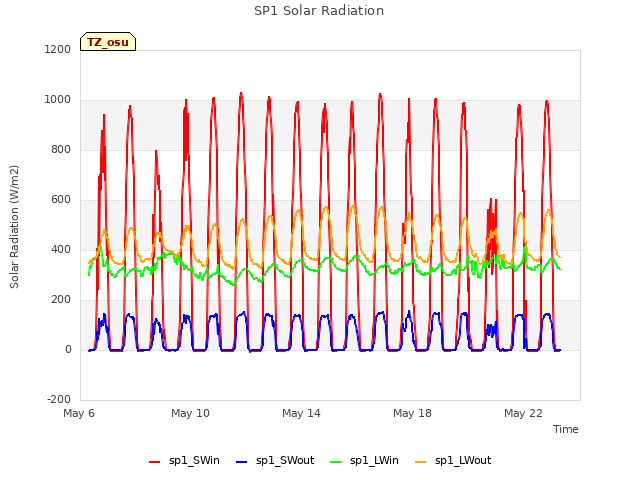Screen dimensions: 640x480
Task: Click the 800 y-axis label
Action: 61,149
